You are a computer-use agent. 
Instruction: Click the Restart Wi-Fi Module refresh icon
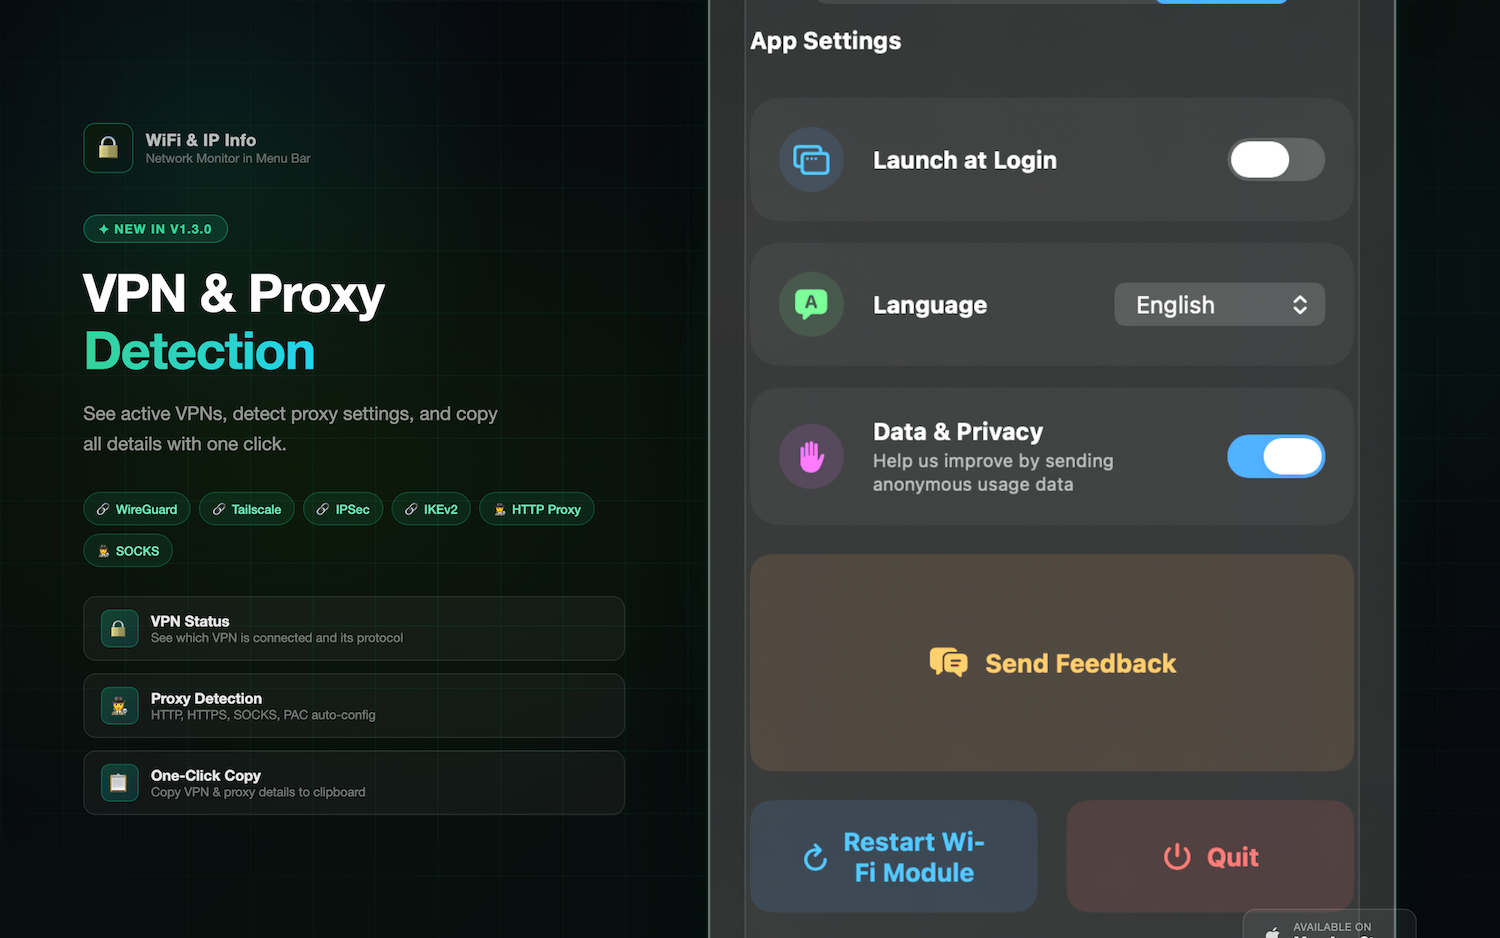pos(816,857)
